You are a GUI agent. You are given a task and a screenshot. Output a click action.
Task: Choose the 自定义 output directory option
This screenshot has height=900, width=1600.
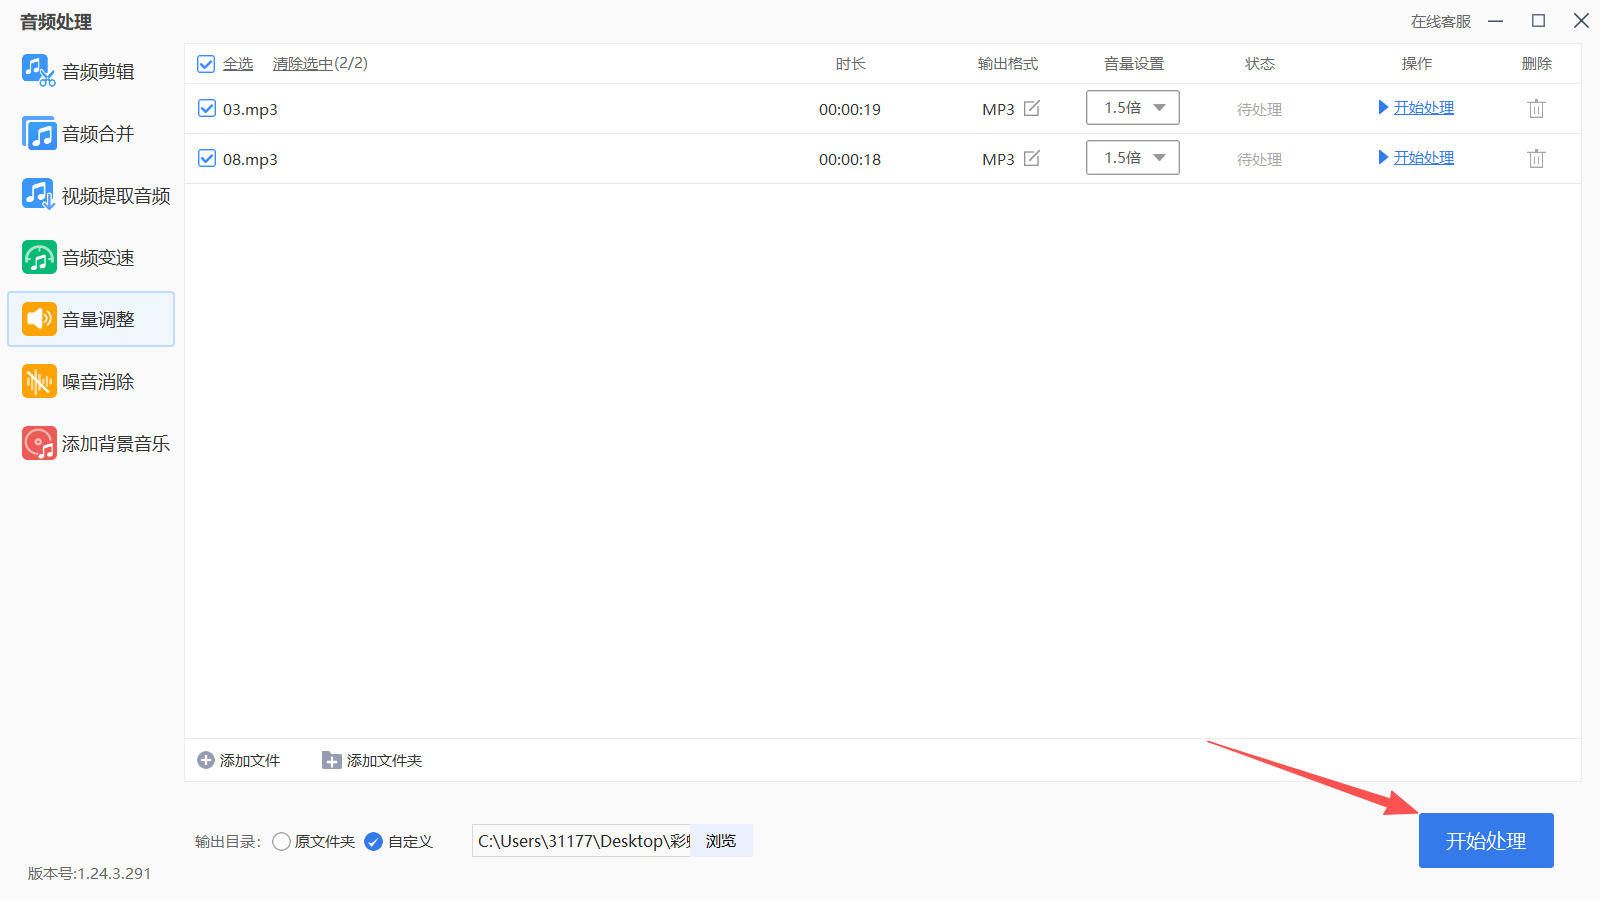[373, 842]
